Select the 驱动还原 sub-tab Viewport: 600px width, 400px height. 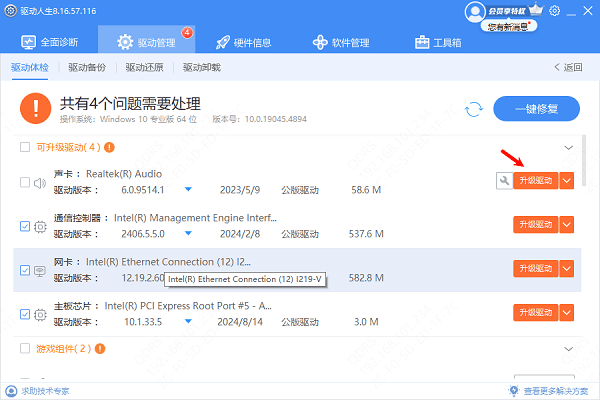coord(145,67)
